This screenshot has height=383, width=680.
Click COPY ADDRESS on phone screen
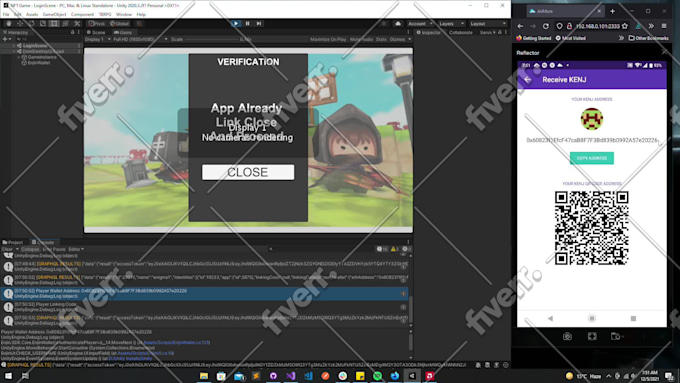(x=592, y=158)
